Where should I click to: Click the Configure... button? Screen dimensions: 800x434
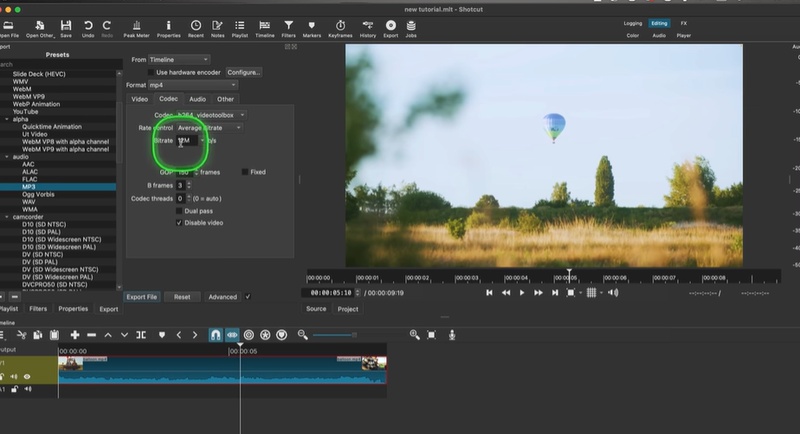243,72
